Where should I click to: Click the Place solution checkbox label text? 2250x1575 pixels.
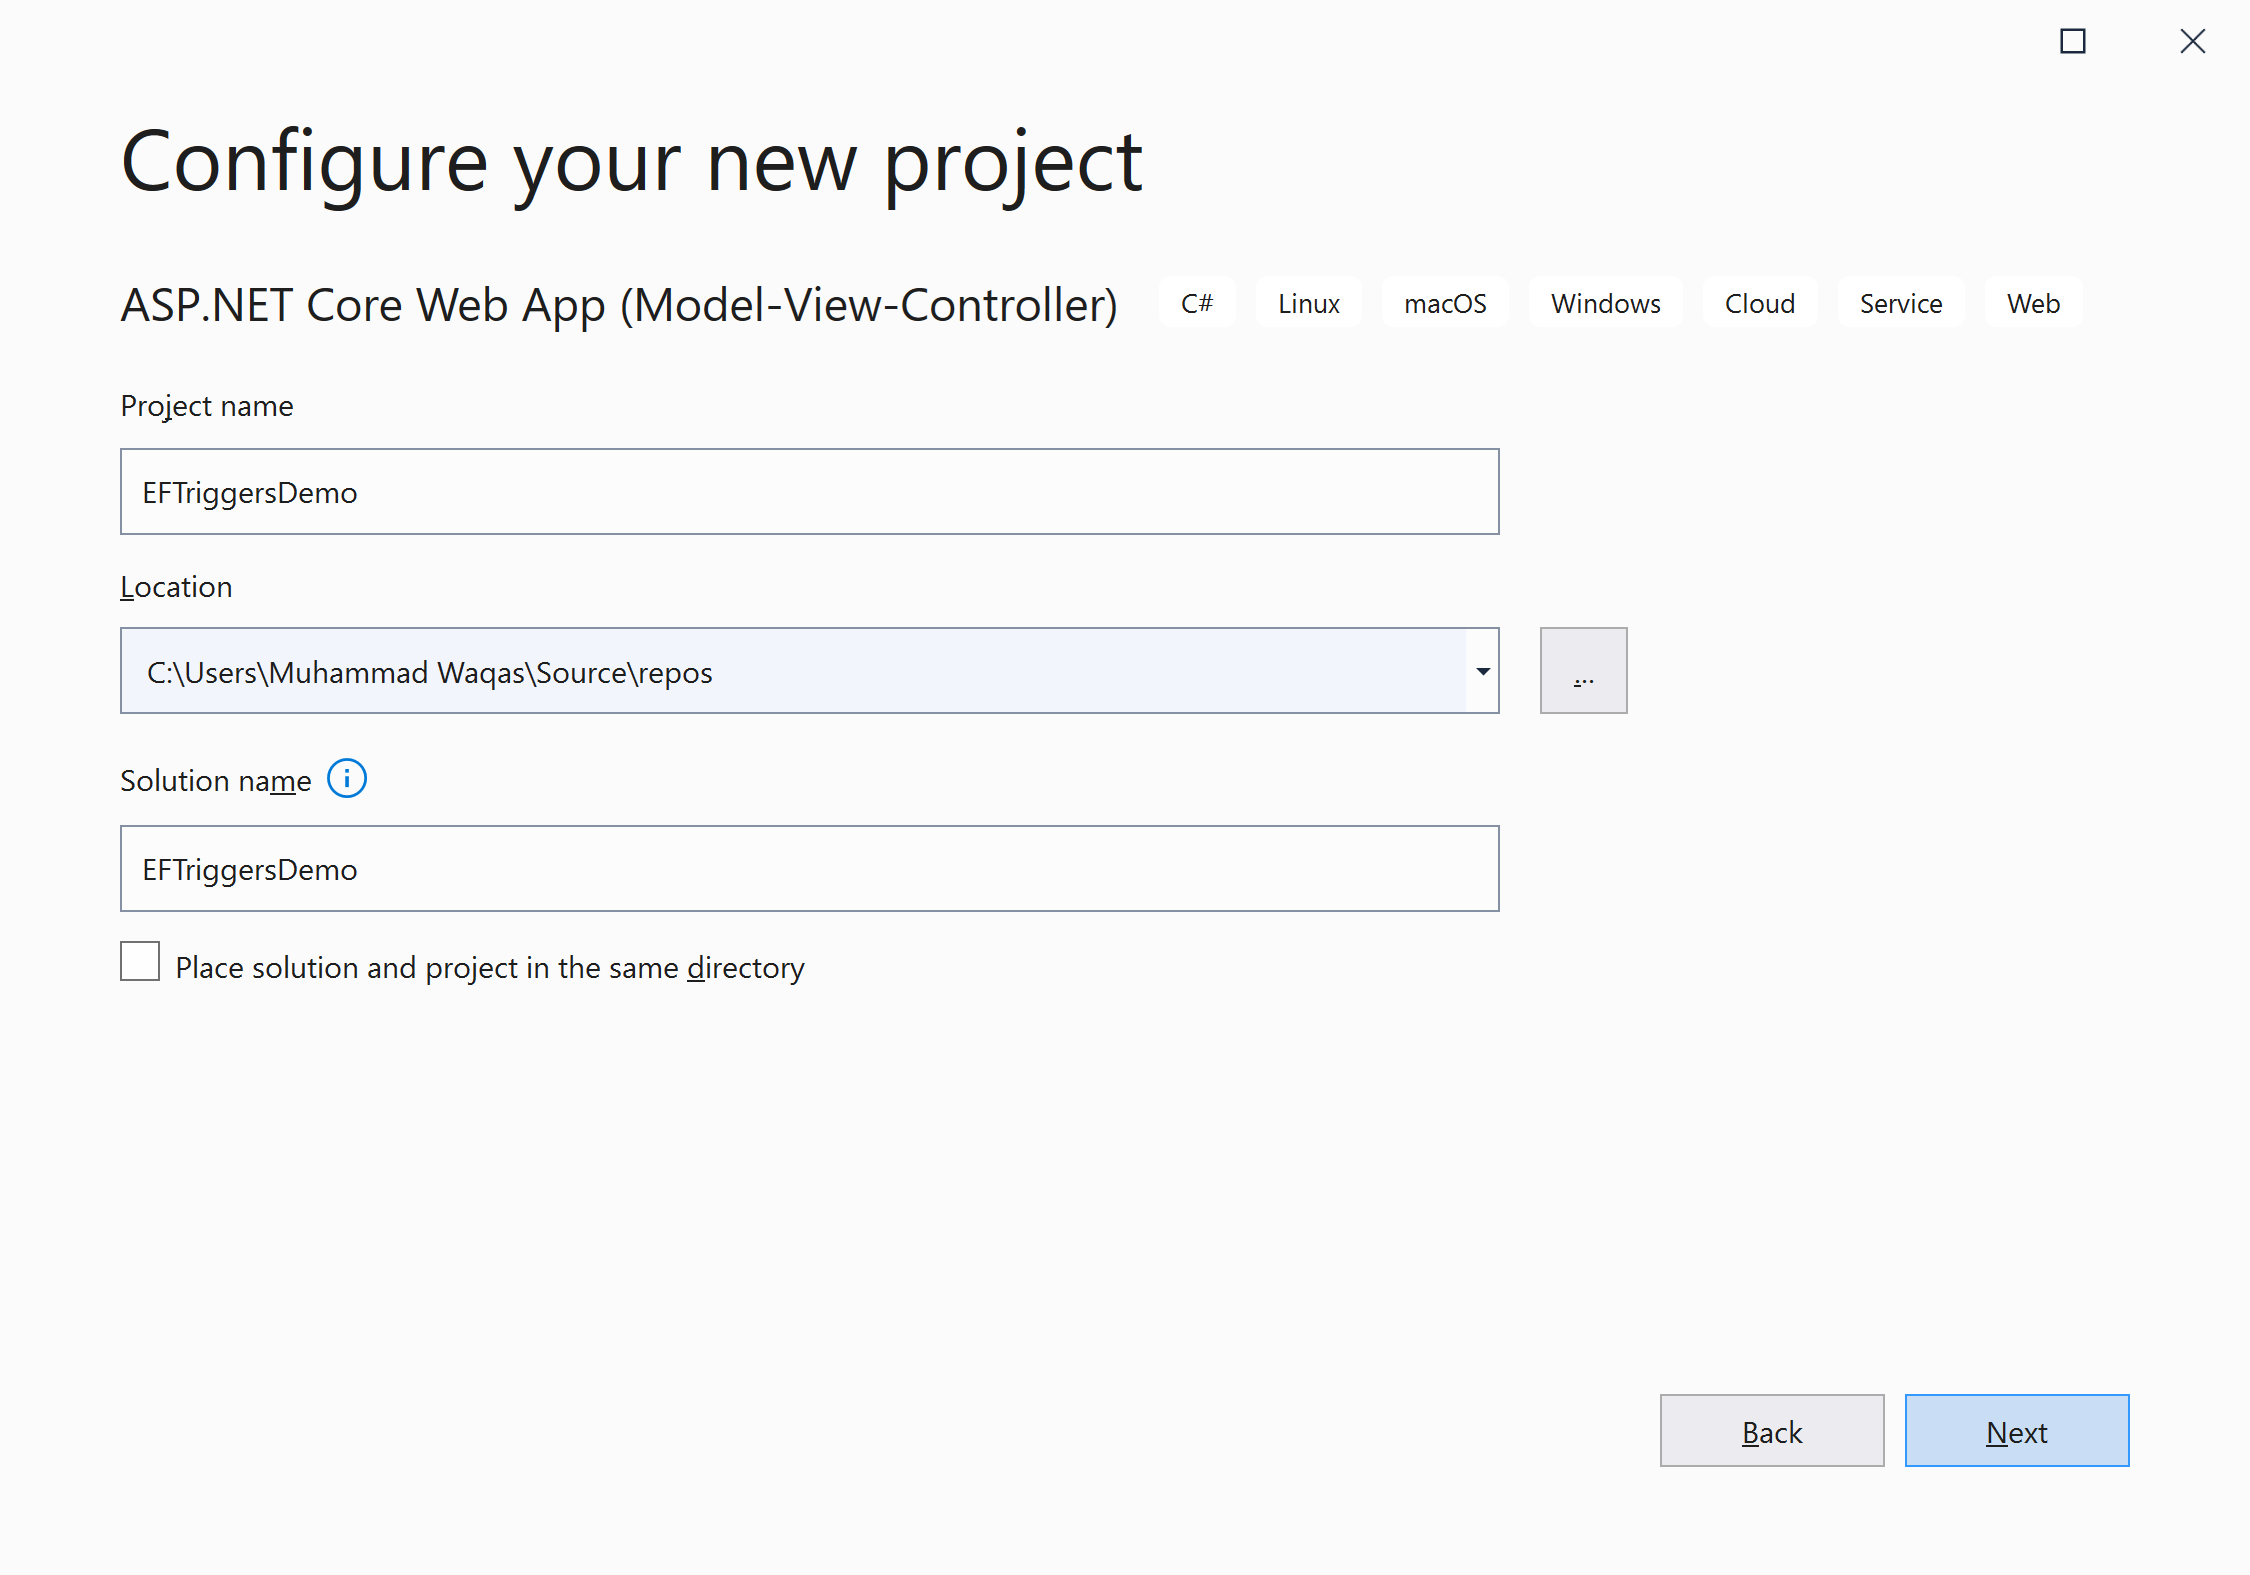click(x=489, y=968)
